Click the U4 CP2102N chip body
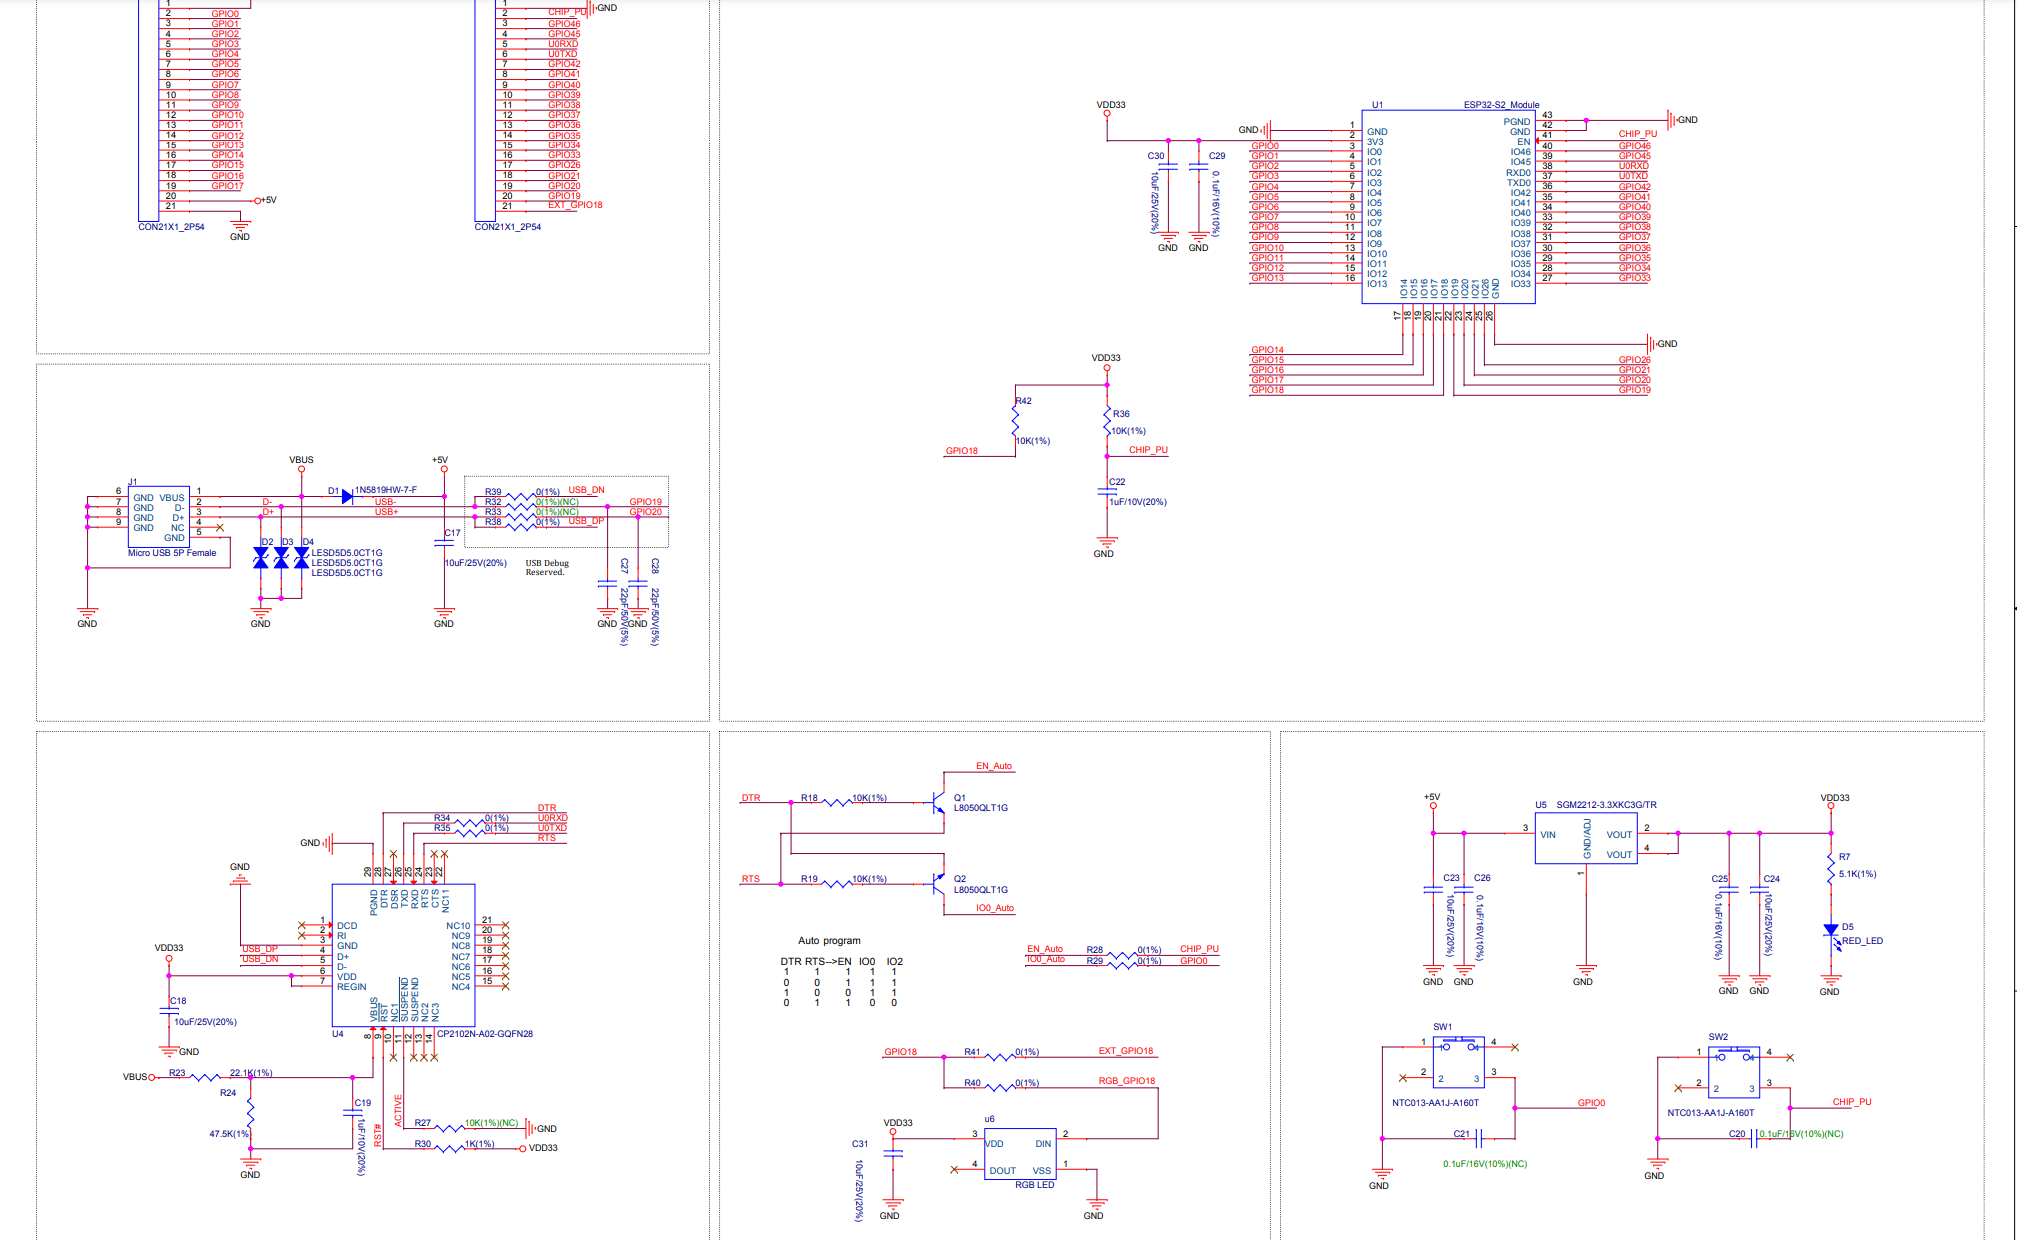 tap(403, 955)
